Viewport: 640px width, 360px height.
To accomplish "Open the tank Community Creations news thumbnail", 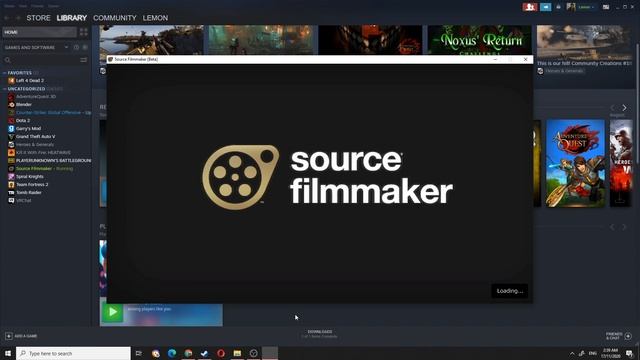I will click(x=584, y=42).
